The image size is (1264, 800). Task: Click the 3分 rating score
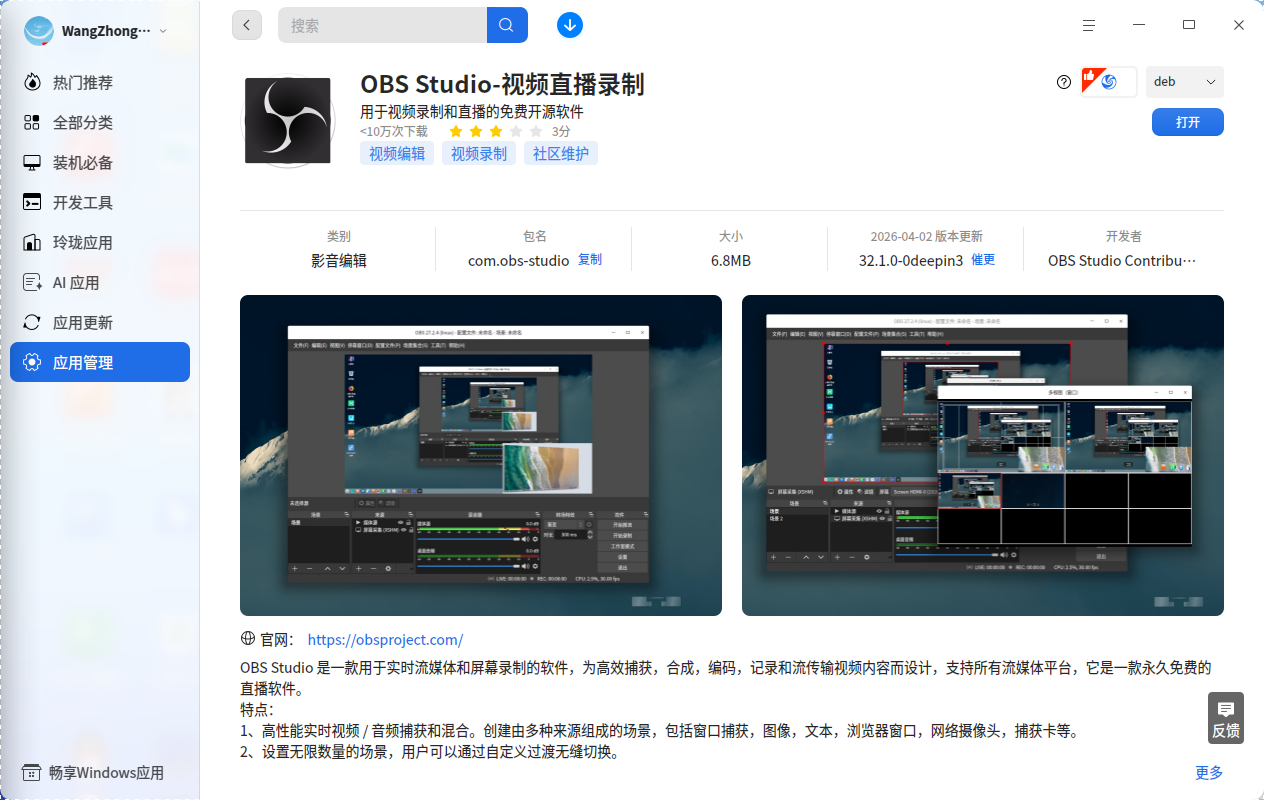[x=561, y=131]
